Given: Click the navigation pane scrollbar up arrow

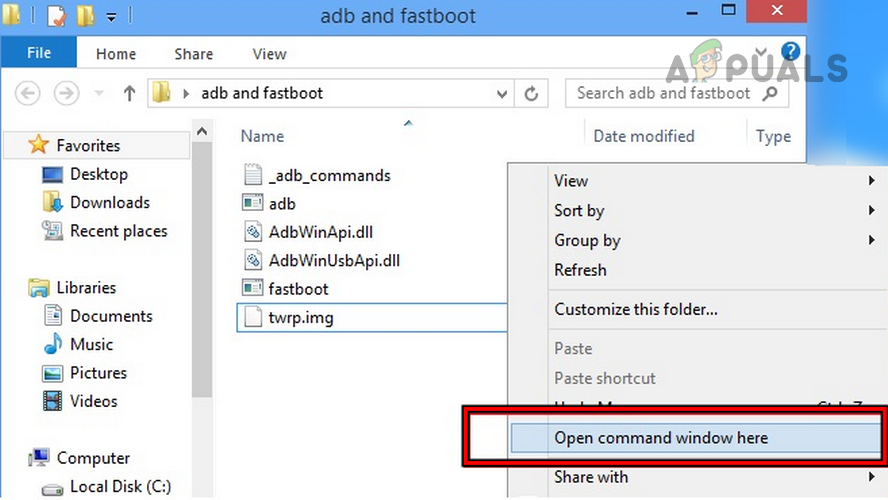Looking at the screenshot, I should [201, 131].
